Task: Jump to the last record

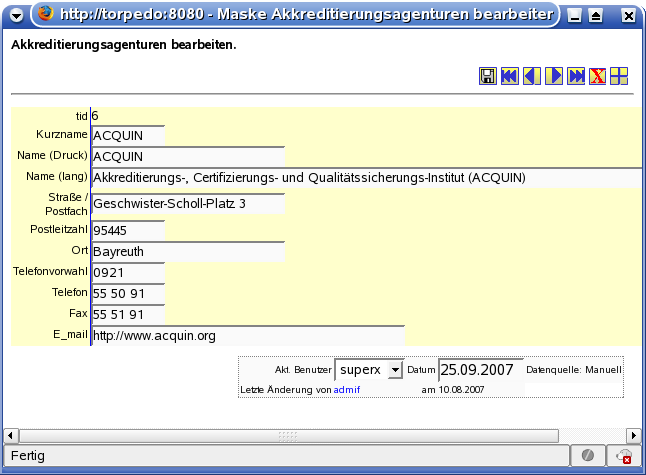Action: [576, 76]
